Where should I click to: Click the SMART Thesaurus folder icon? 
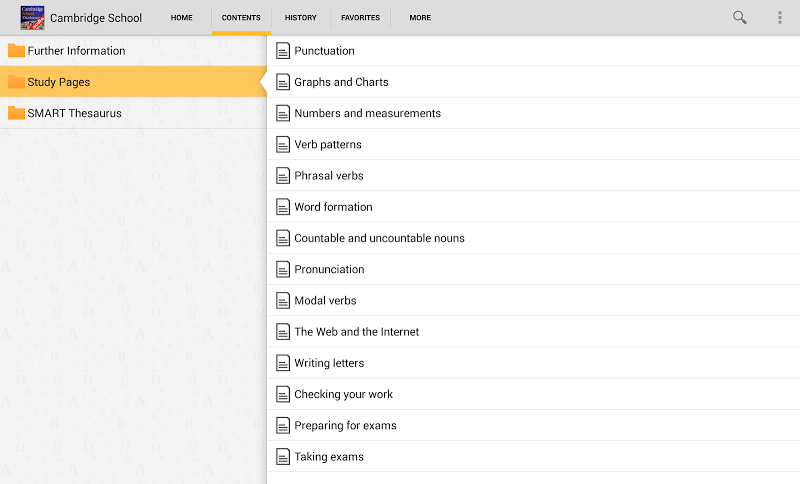click(x=16, y=113)
